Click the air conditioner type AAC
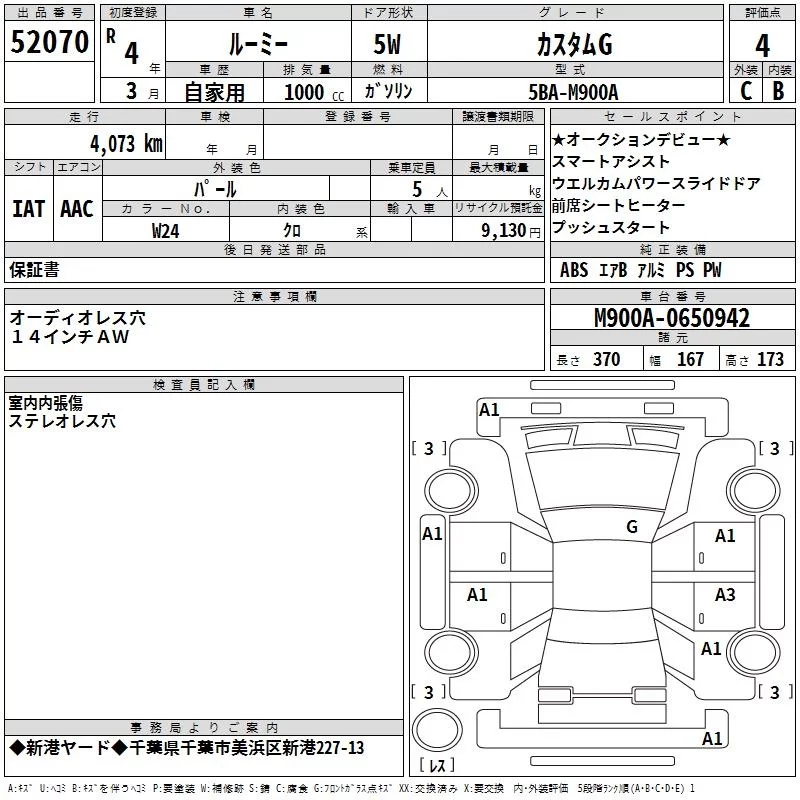 [77, 209]
